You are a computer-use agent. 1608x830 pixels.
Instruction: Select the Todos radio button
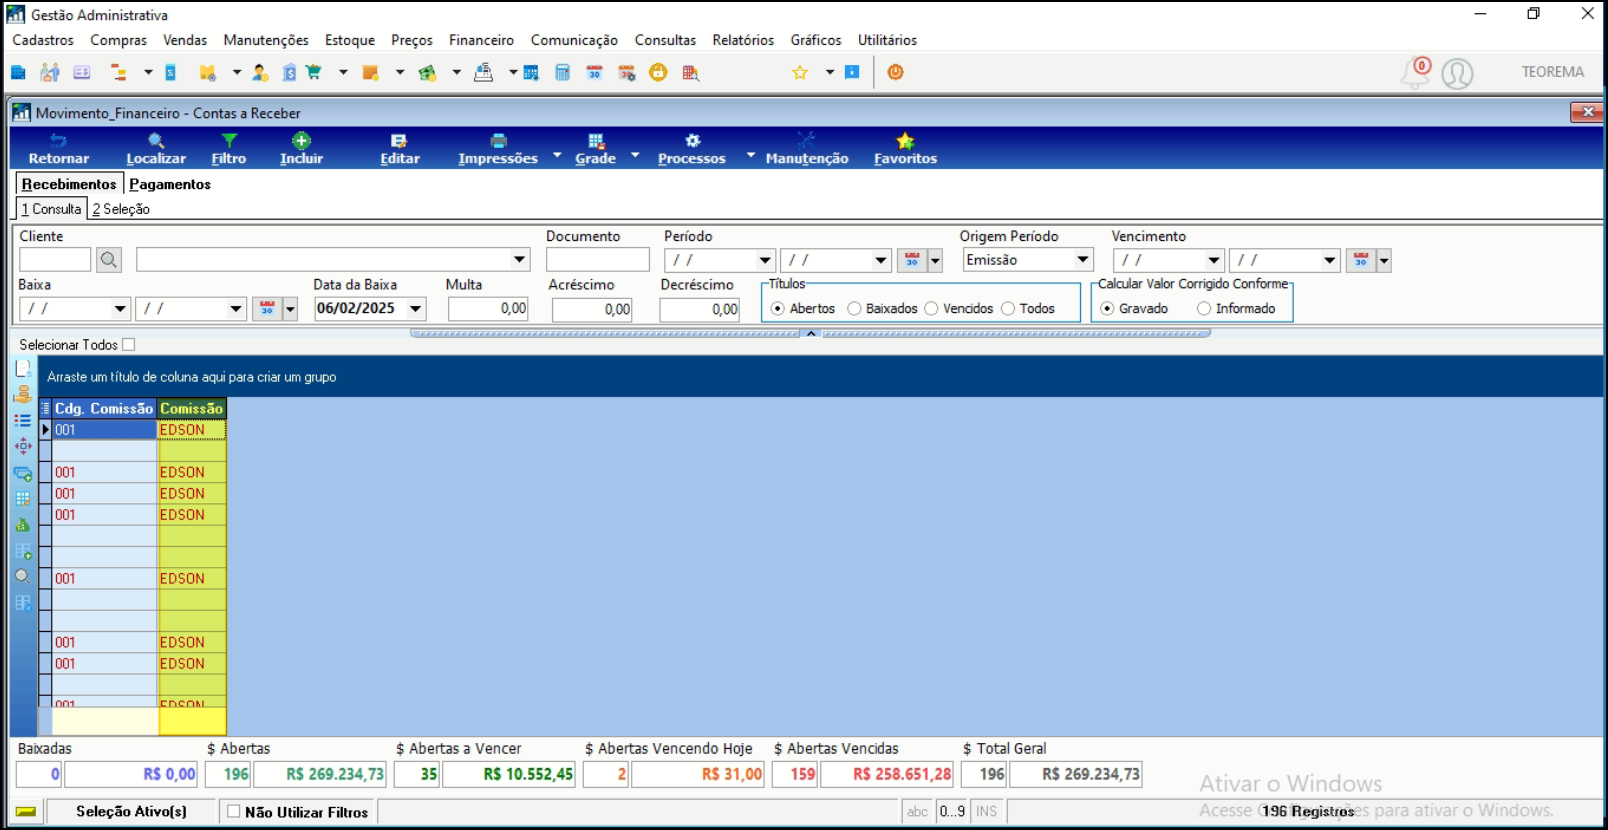(x=1008, y=309)
